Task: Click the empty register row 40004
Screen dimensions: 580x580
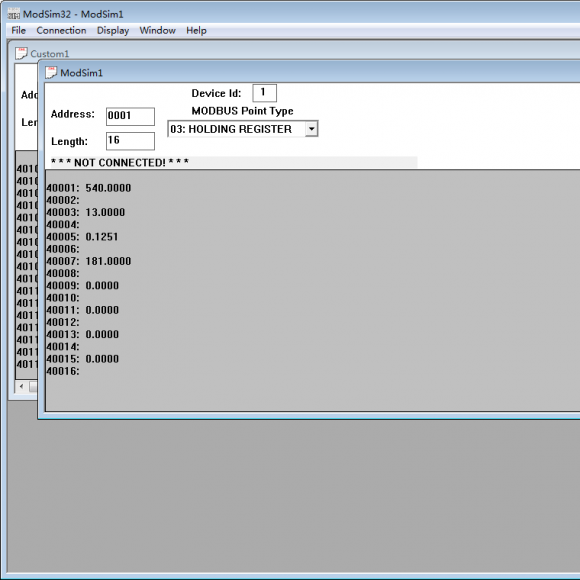Action: pos(63,225)
